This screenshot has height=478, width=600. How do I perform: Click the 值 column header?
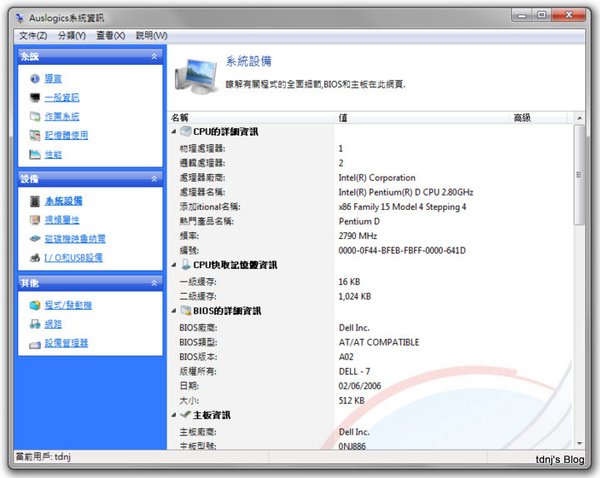(x=422, y=118)
